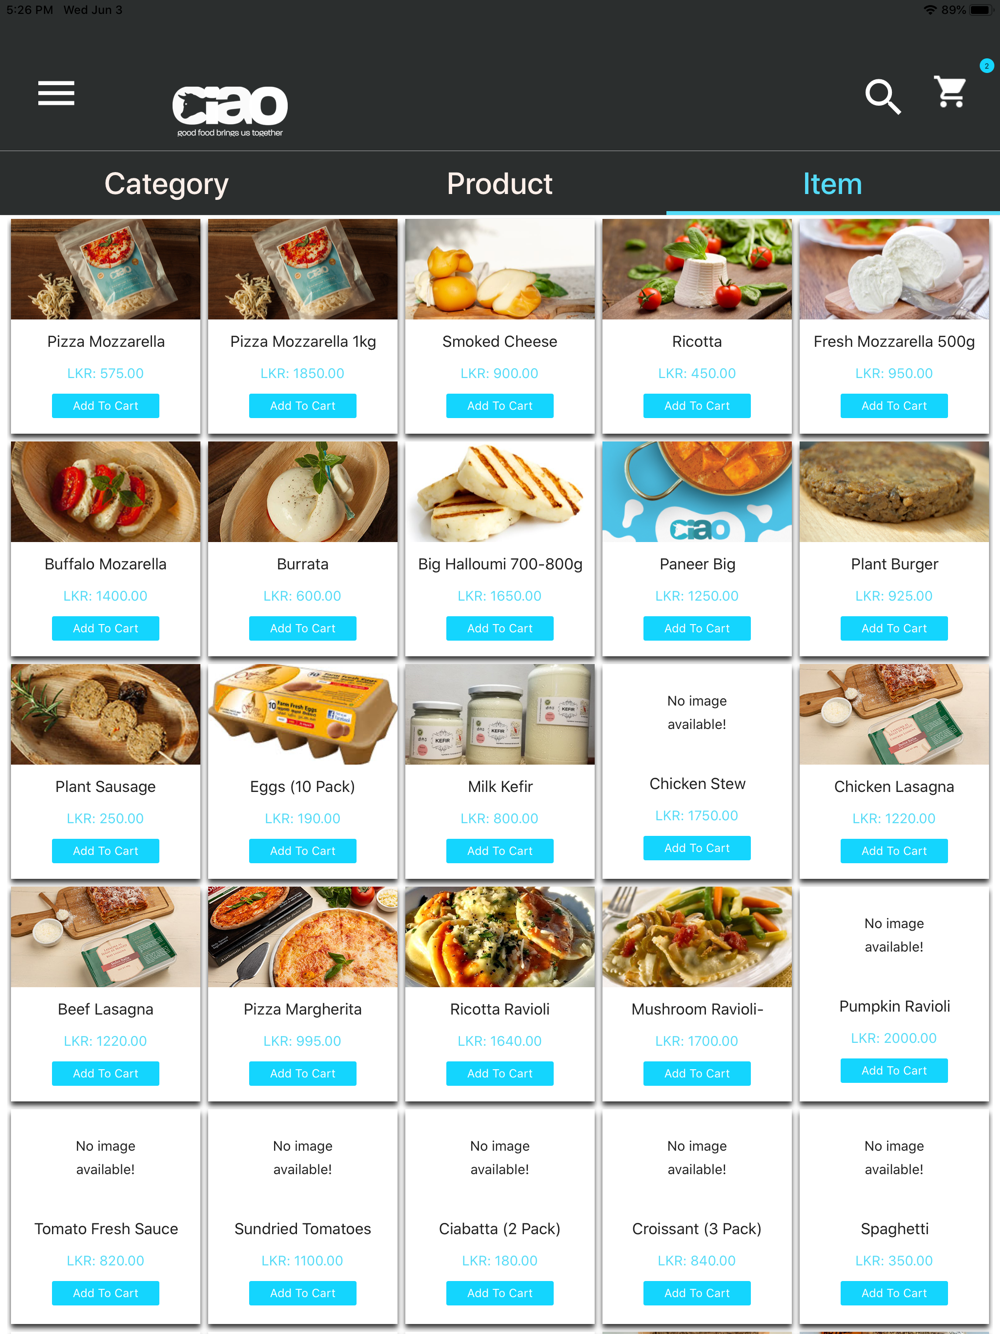
Task: Open the Ricotta product image
Action: (x=697, y=269)
